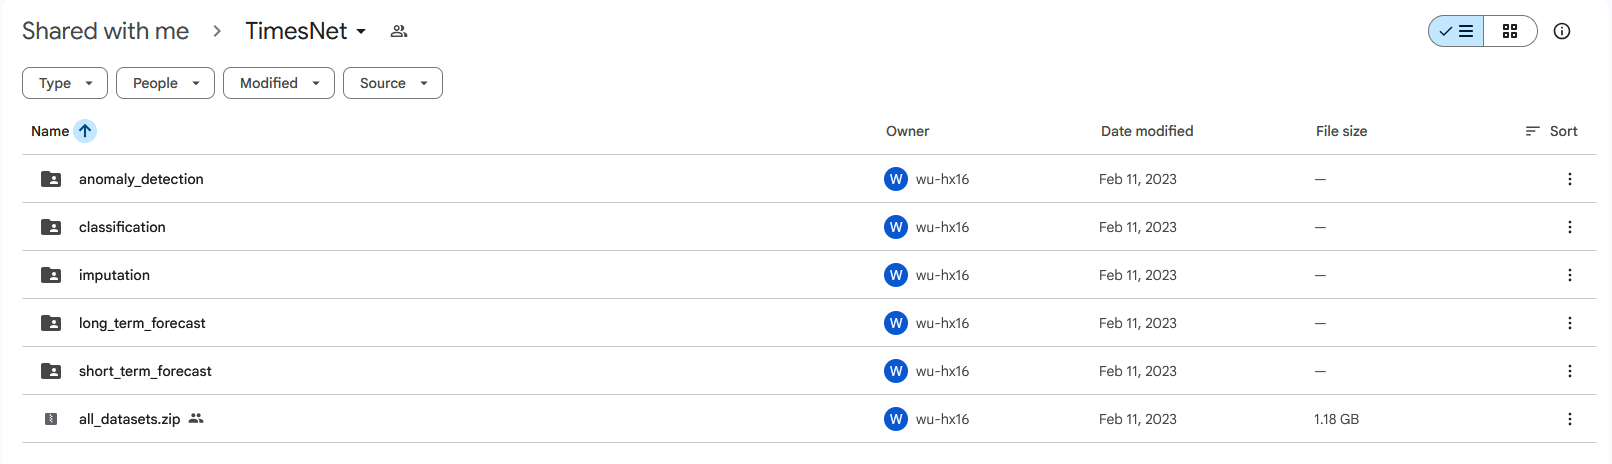Click the shared folder people icon beside TimesNet
The image size is (1612, 464).
click(399, 31)
